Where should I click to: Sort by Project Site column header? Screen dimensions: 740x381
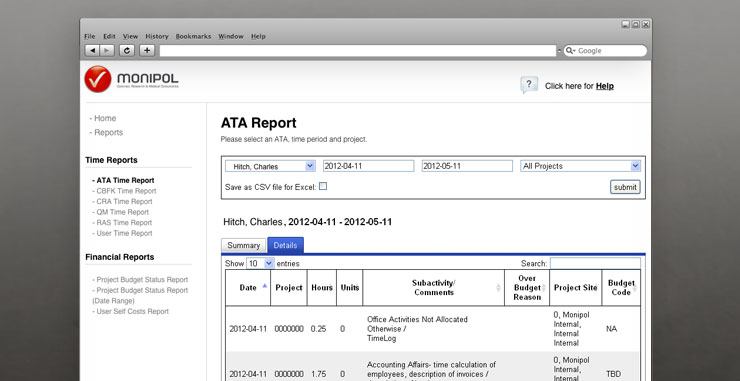pos(576,288)
